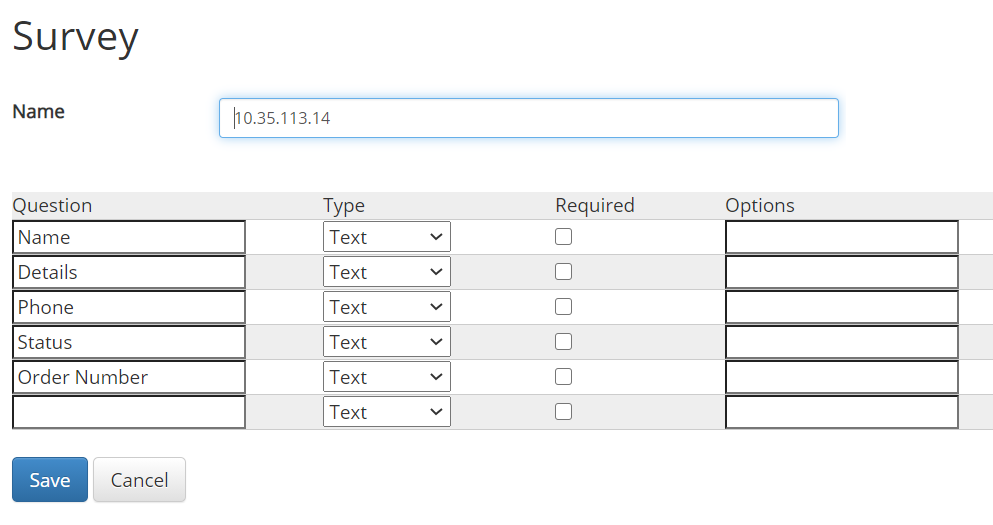Open Type dropdown for Order Number question
This screenshot has width=993, height=525.
(386, 377)
